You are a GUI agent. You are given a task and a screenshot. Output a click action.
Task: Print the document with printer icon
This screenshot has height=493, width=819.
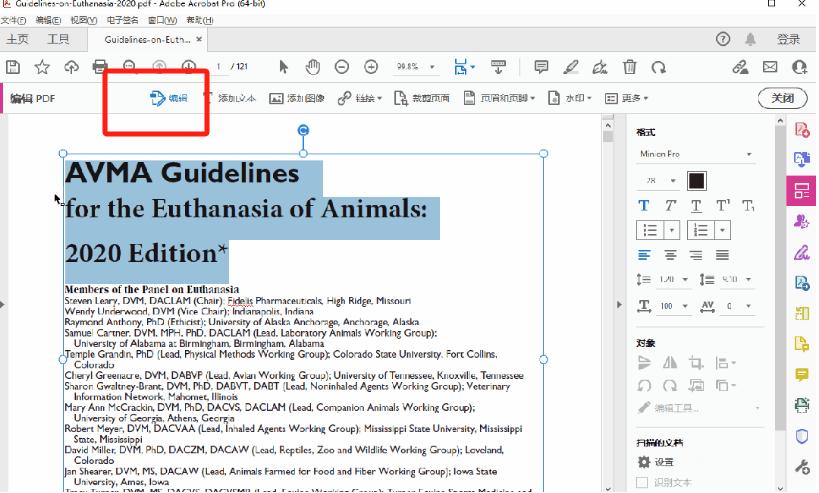[x=100, y=67]
